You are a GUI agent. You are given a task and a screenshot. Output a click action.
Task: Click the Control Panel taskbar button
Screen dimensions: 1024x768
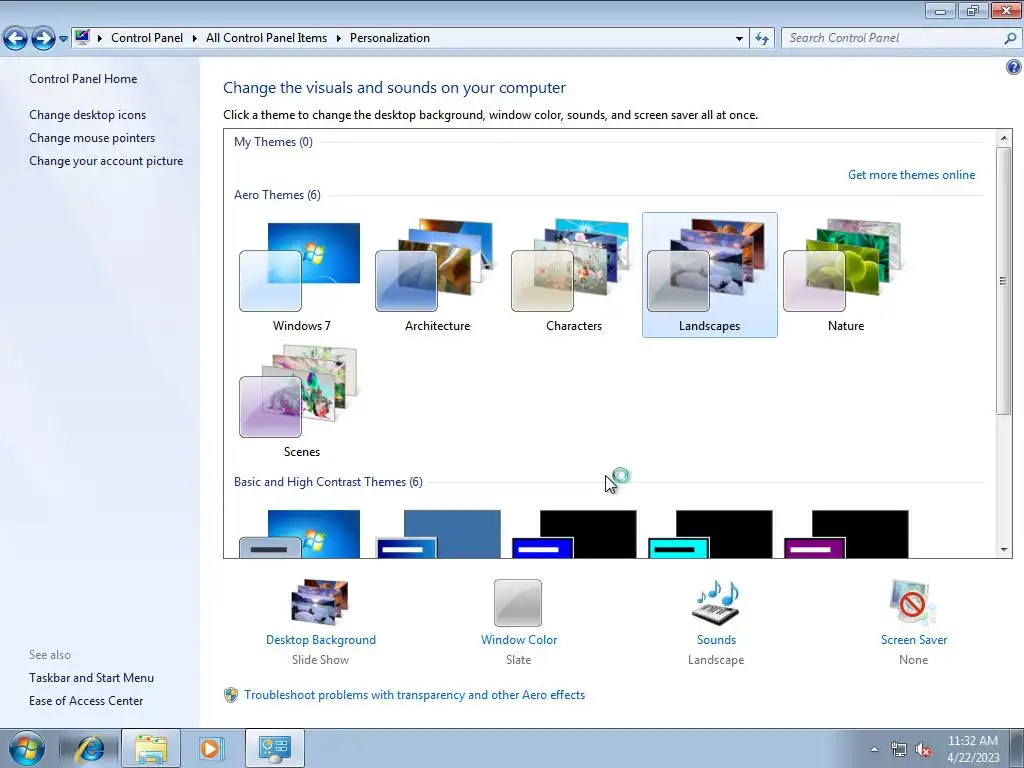(x=274, y=749)
